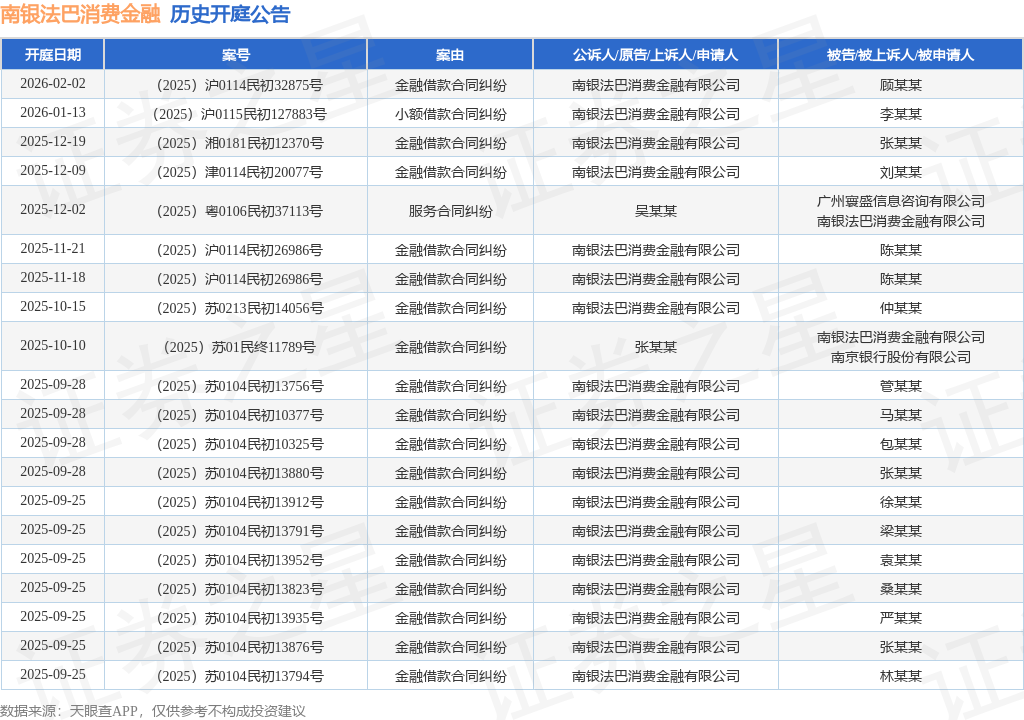Select defendant 李某某
Image resolution: width=1024 pixels, height=720 pixels.
point(901,114)
